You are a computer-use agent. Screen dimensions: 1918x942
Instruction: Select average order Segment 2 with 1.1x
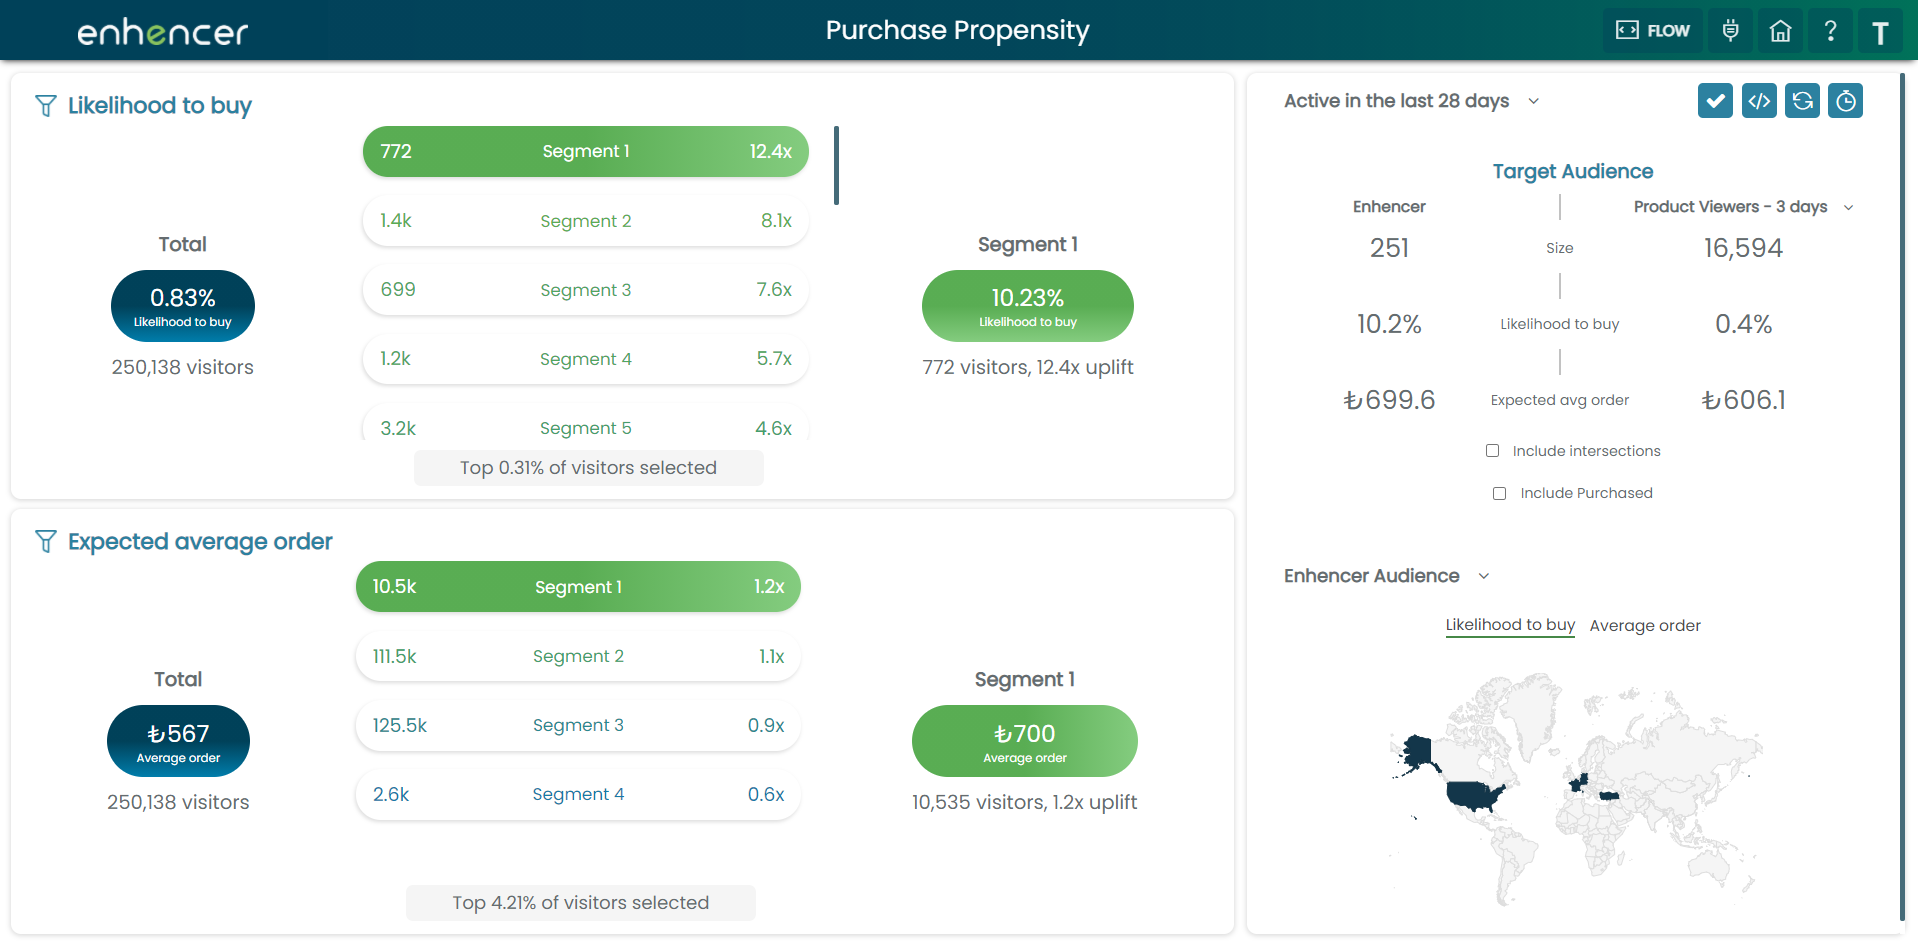(x=578, y=656)
